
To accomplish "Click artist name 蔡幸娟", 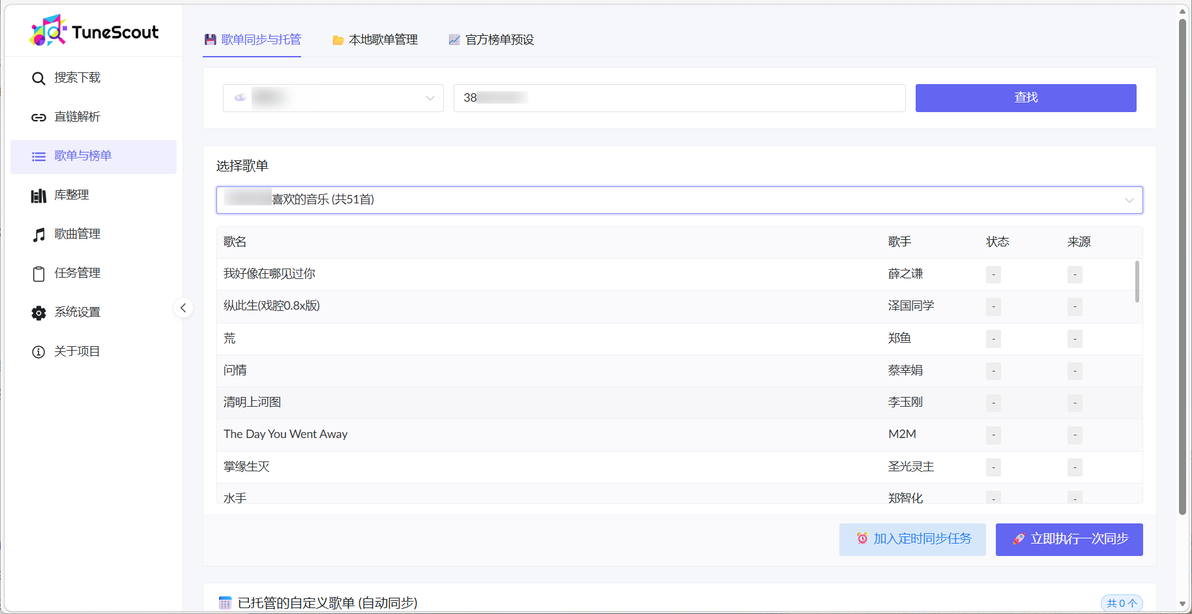I will (905, 371).
